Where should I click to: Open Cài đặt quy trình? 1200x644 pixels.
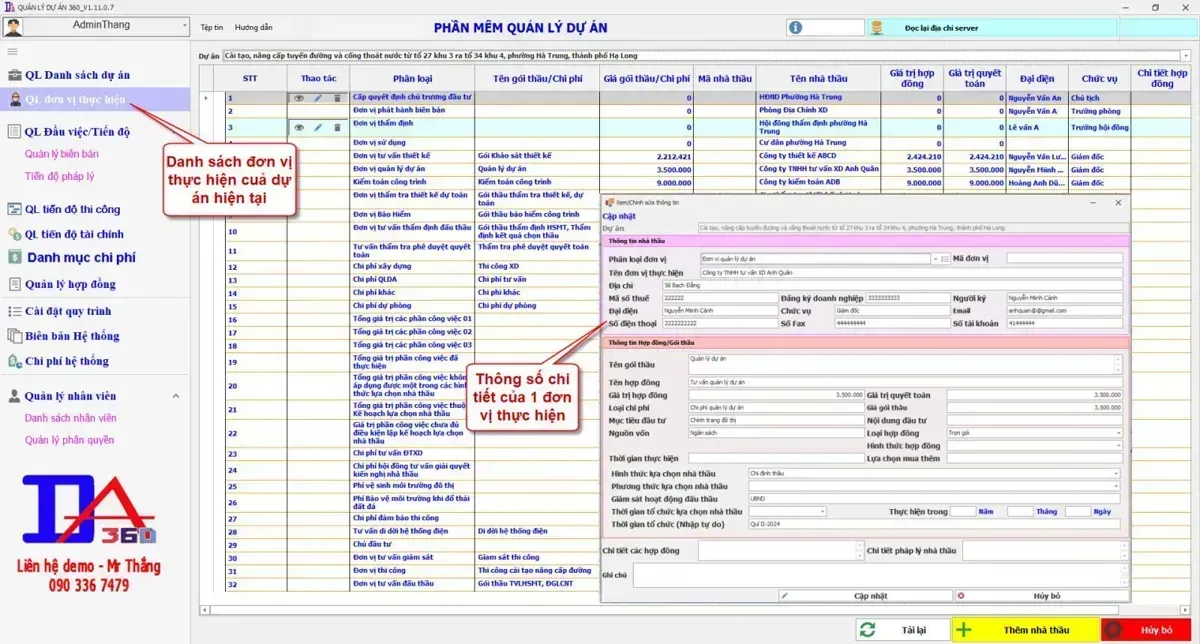[x=68, y=311]
